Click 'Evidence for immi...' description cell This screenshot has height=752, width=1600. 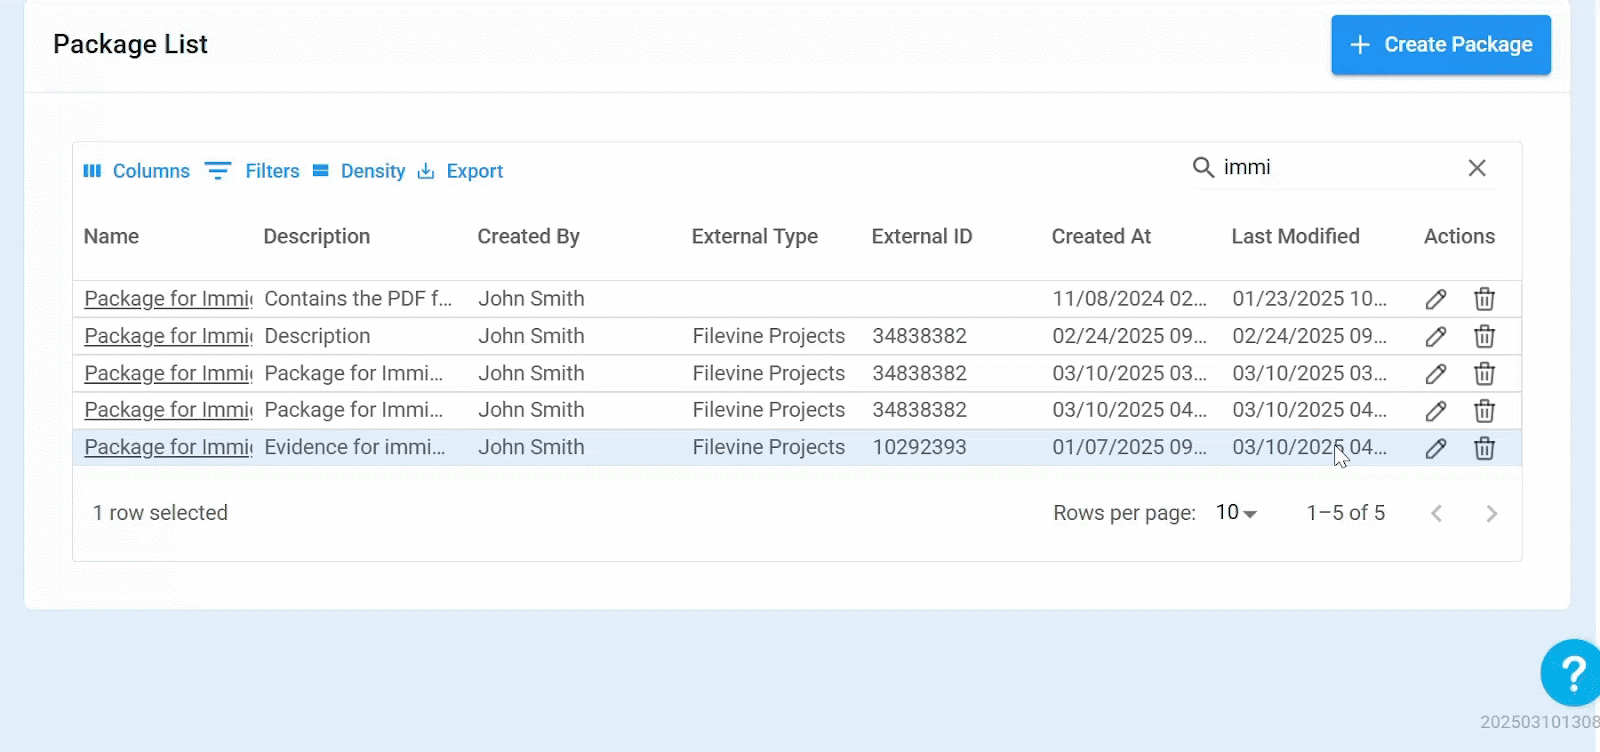[x=355, y=447]
